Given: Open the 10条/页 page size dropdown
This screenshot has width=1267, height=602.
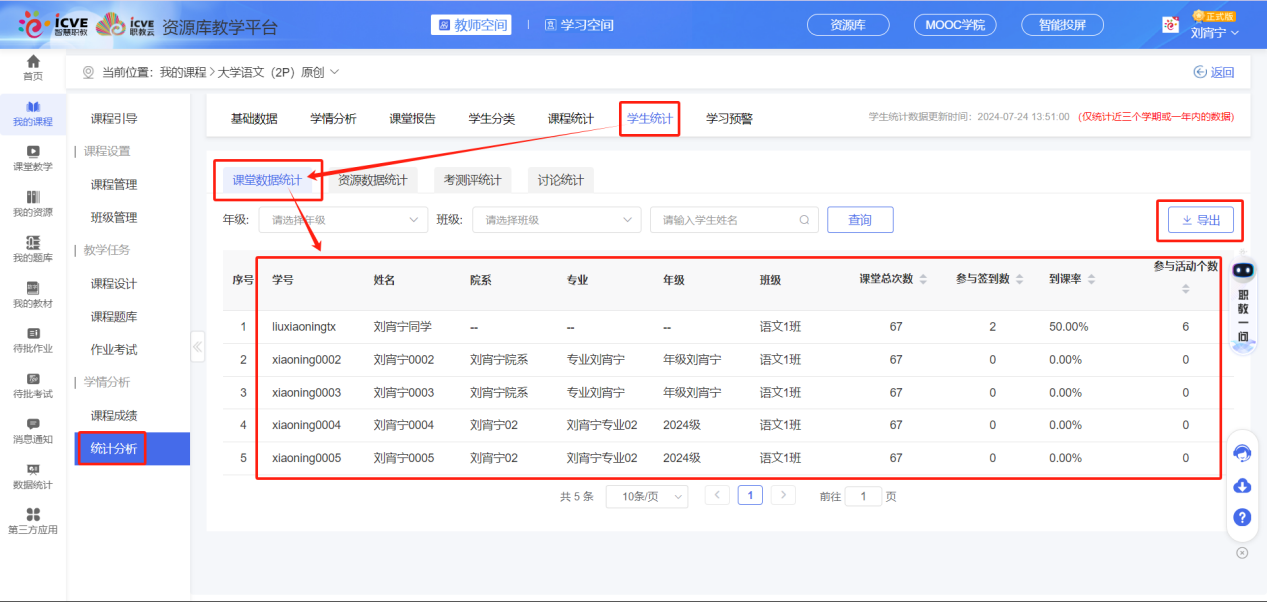Looking at the screenshot, I should [647, 496].
